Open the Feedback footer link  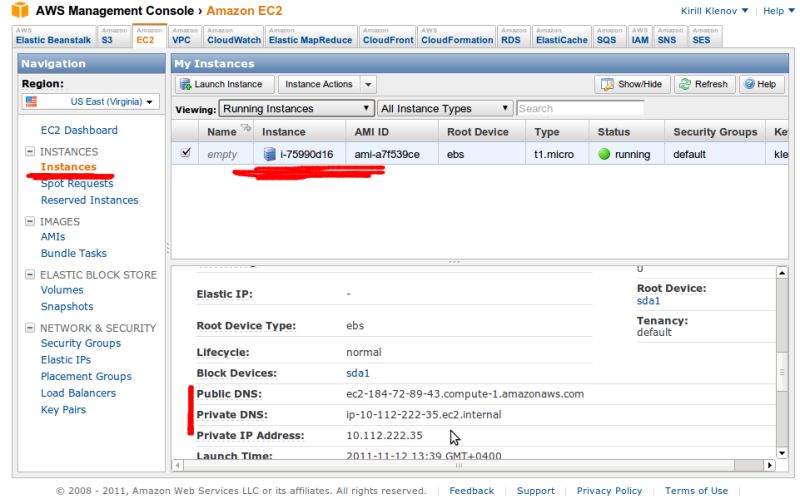tap(471, 491)
